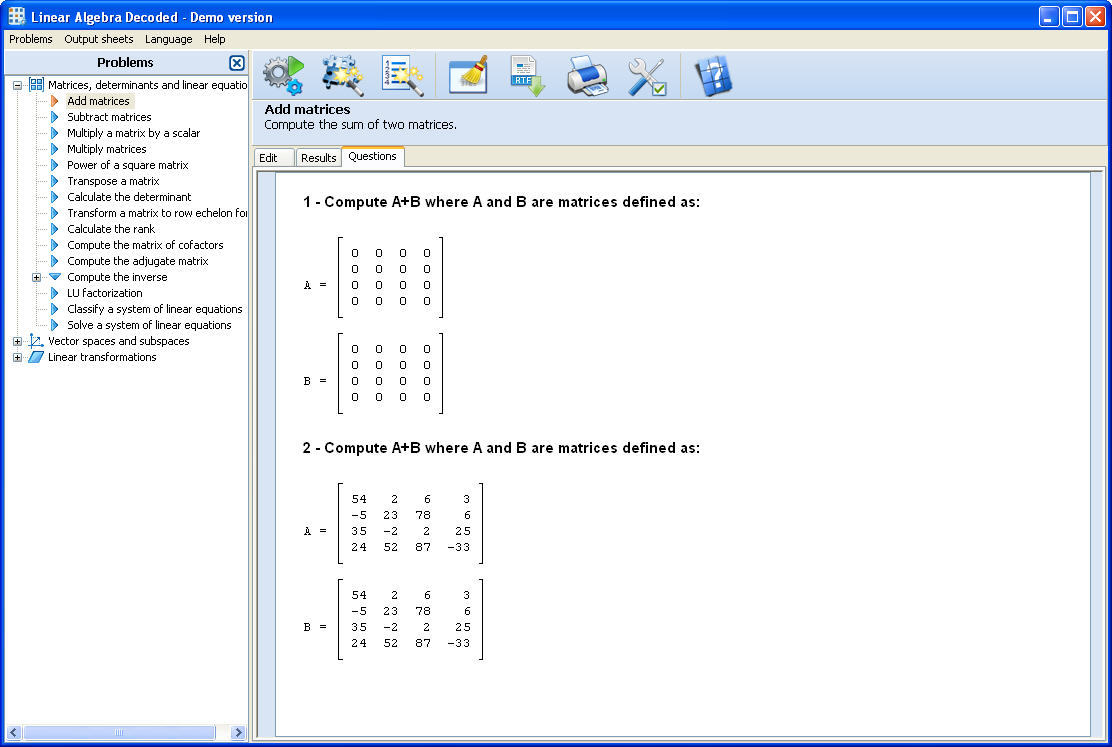Open the Output sheets menu
Image resolution: width=1112 pixels, height=747 pixels.
[x=99, y=39]
